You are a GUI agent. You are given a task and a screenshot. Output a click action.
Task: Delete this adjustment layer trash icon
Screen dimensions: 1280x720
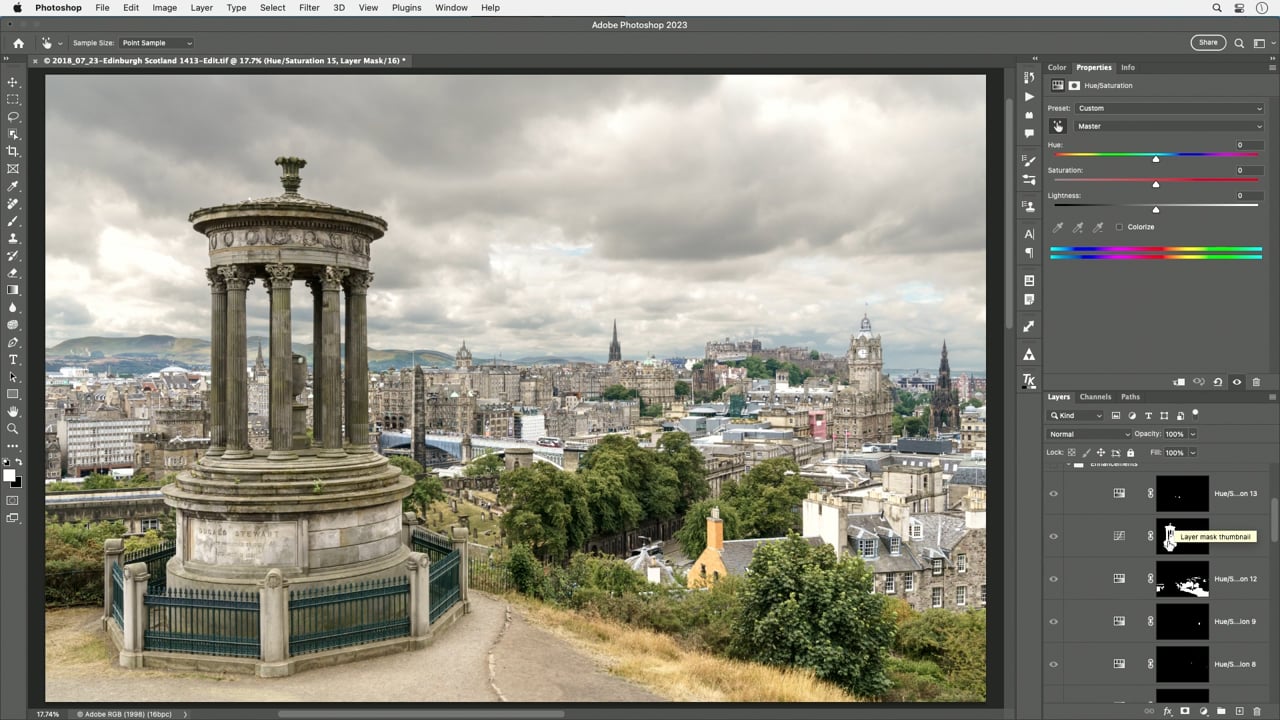[x=1256, y=382]
